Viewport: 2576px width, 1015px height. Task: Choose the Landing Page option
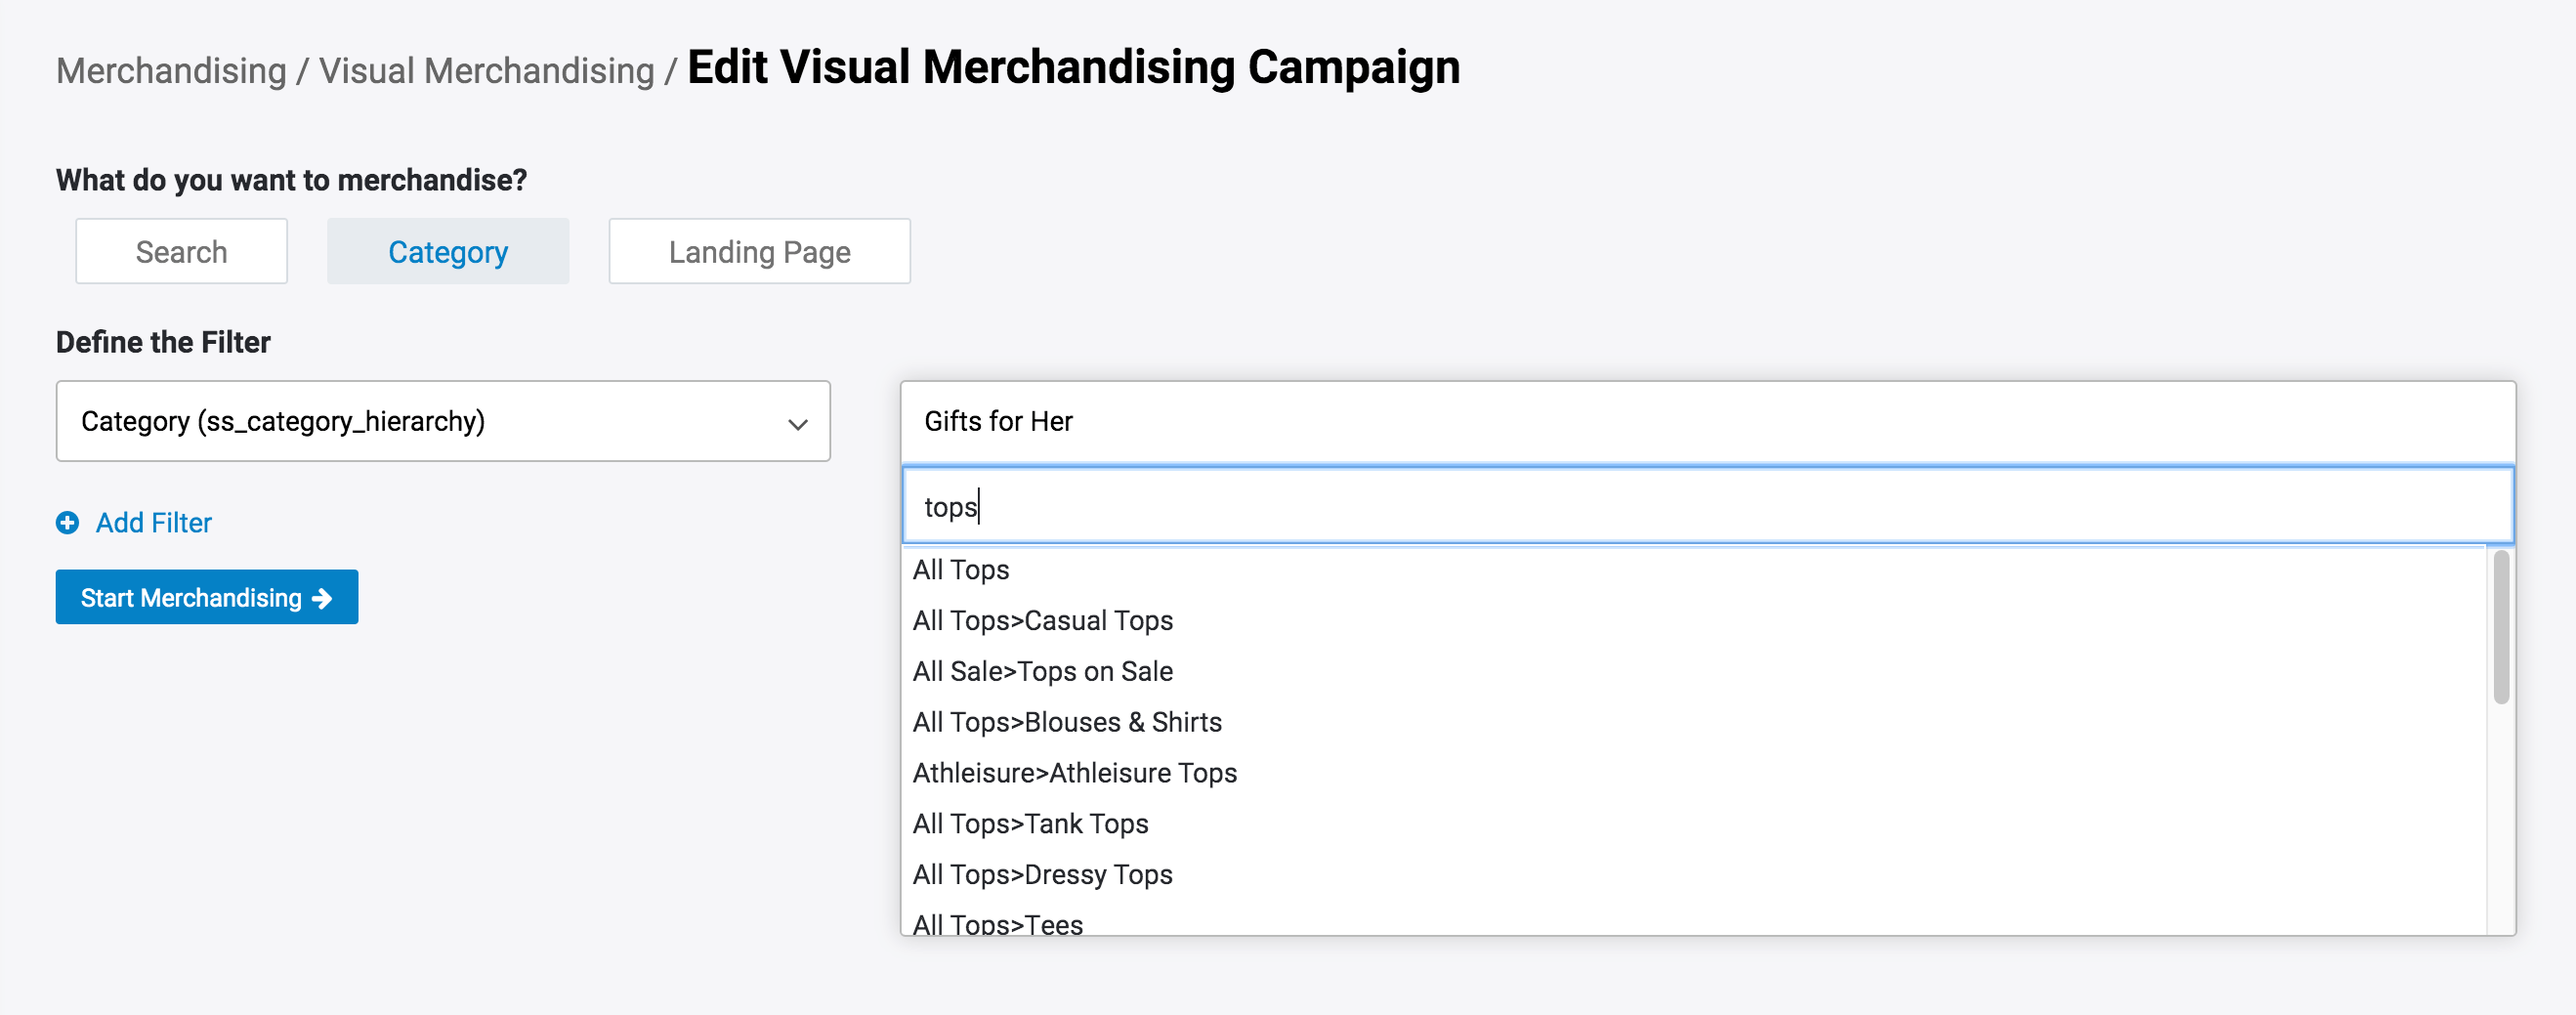(x=758, y=252)
